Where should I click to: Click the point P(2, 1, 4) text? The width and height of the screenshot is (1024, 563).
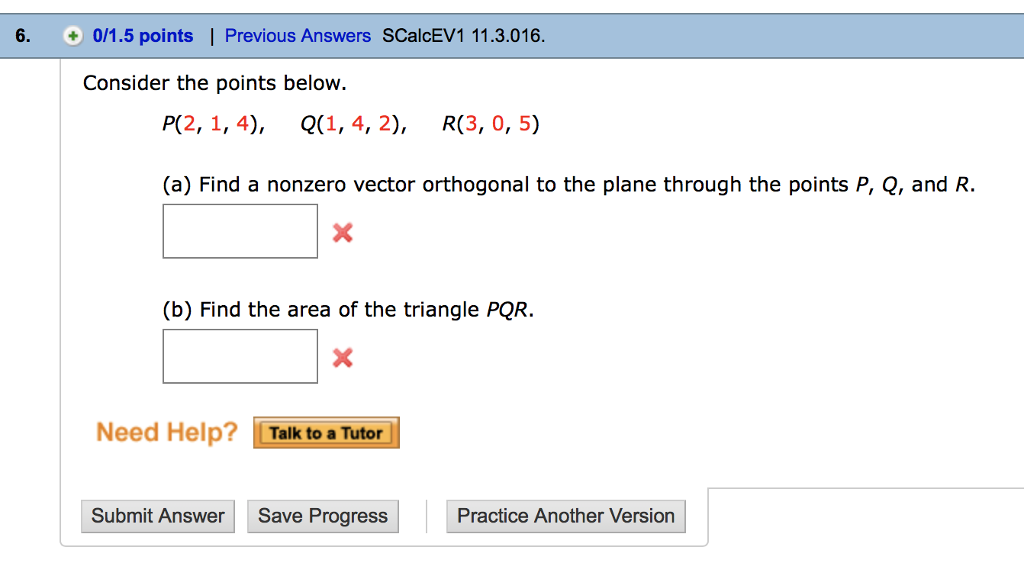(214, 123)
